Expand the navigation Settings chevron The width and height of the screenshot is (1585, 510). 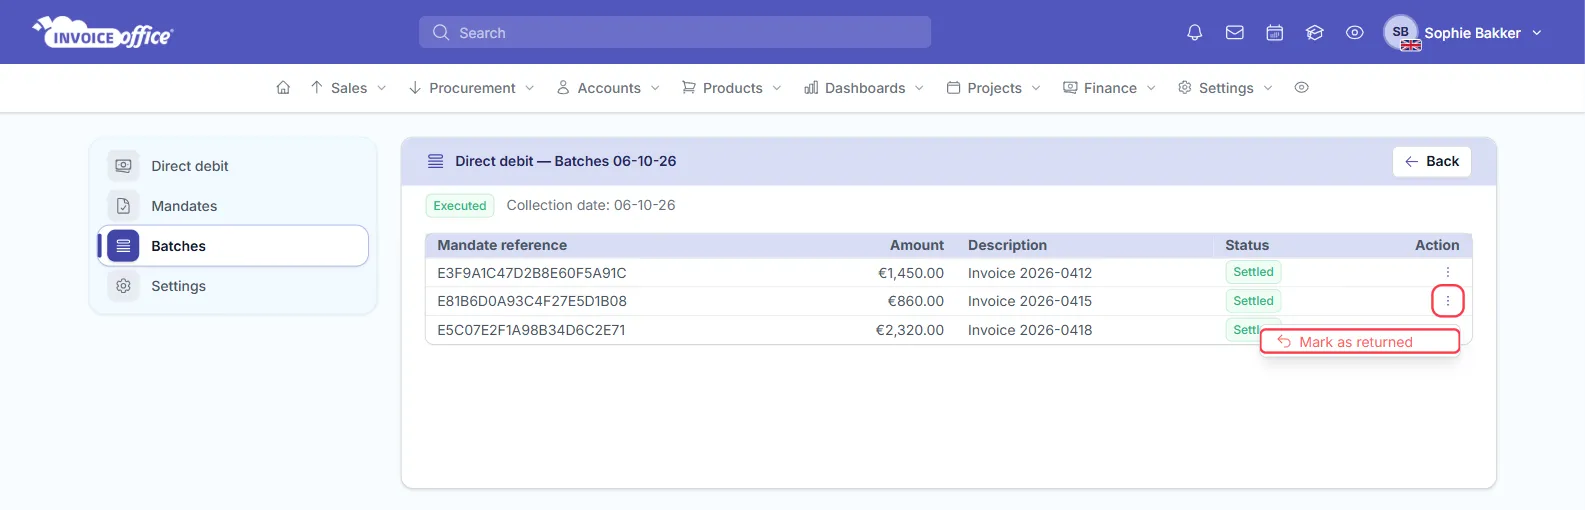point(1268,88)
